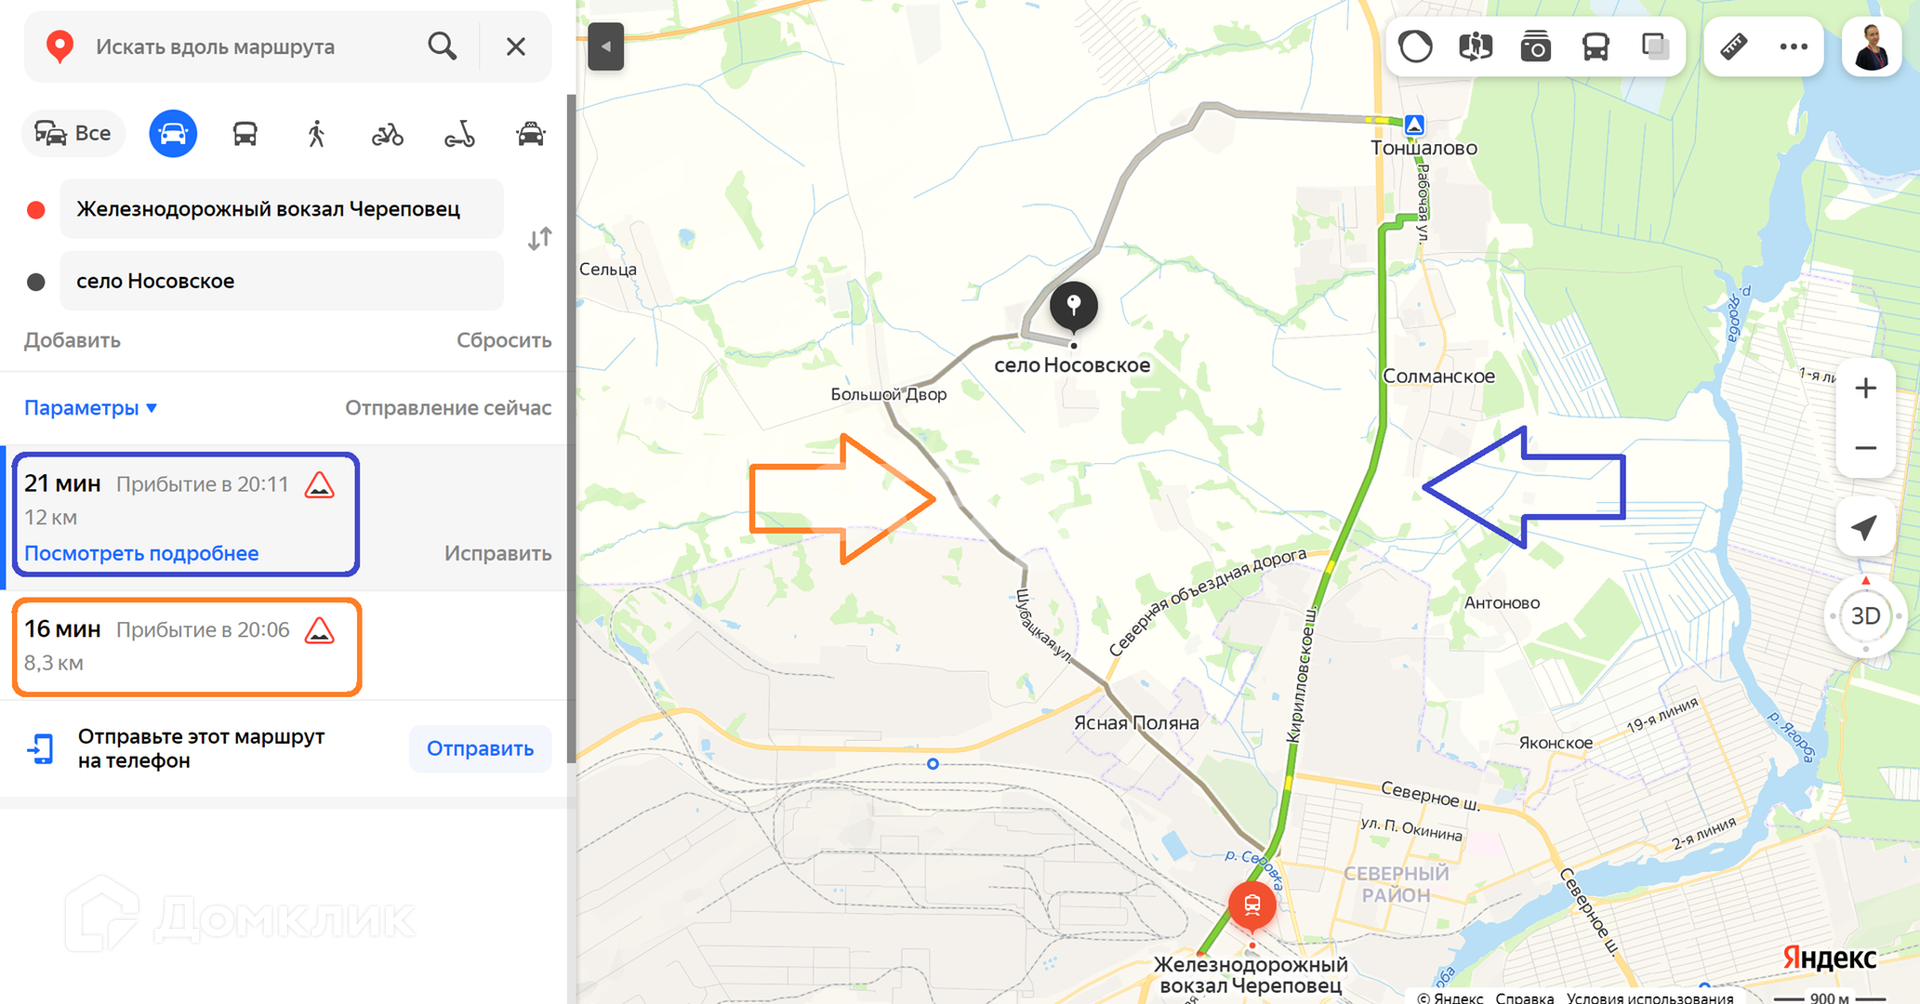Select the walking route mode icon
Screen dimensions: 1920x1004
317,134
